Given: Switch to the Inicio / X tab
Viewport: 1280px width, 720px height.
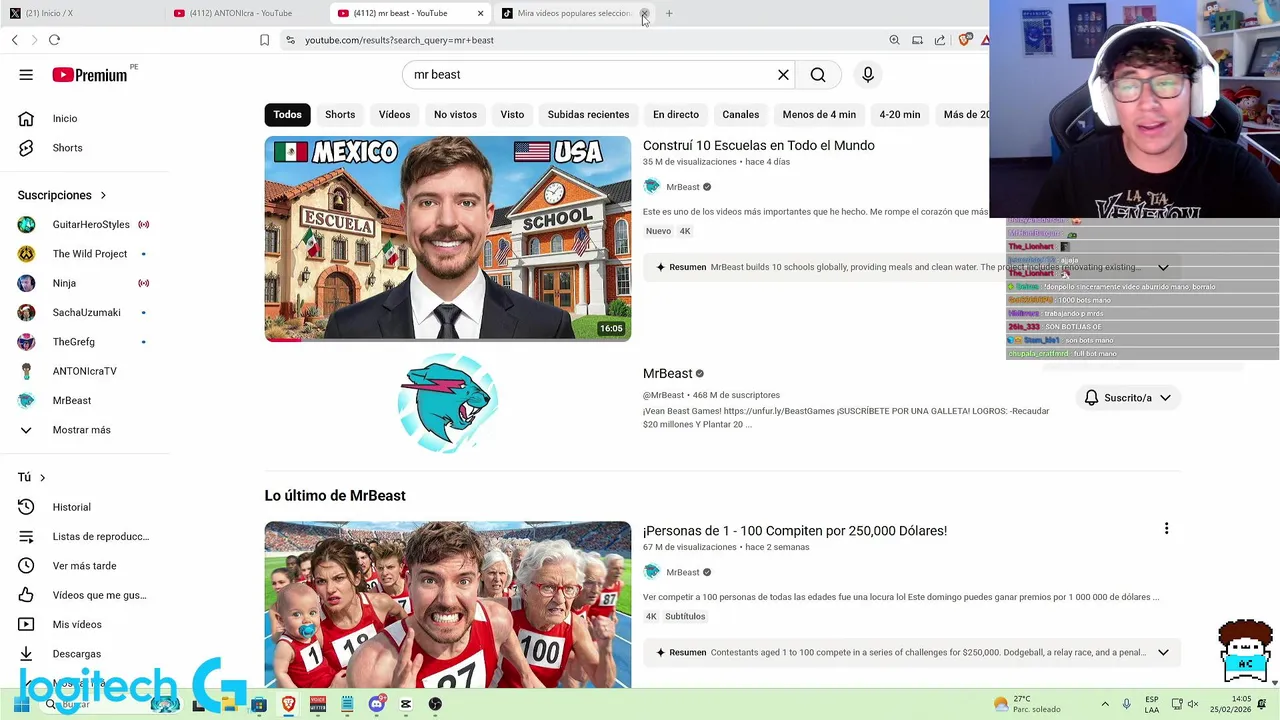Looking at the screenshot, I should pyautogui.click(x=80, y=13).
